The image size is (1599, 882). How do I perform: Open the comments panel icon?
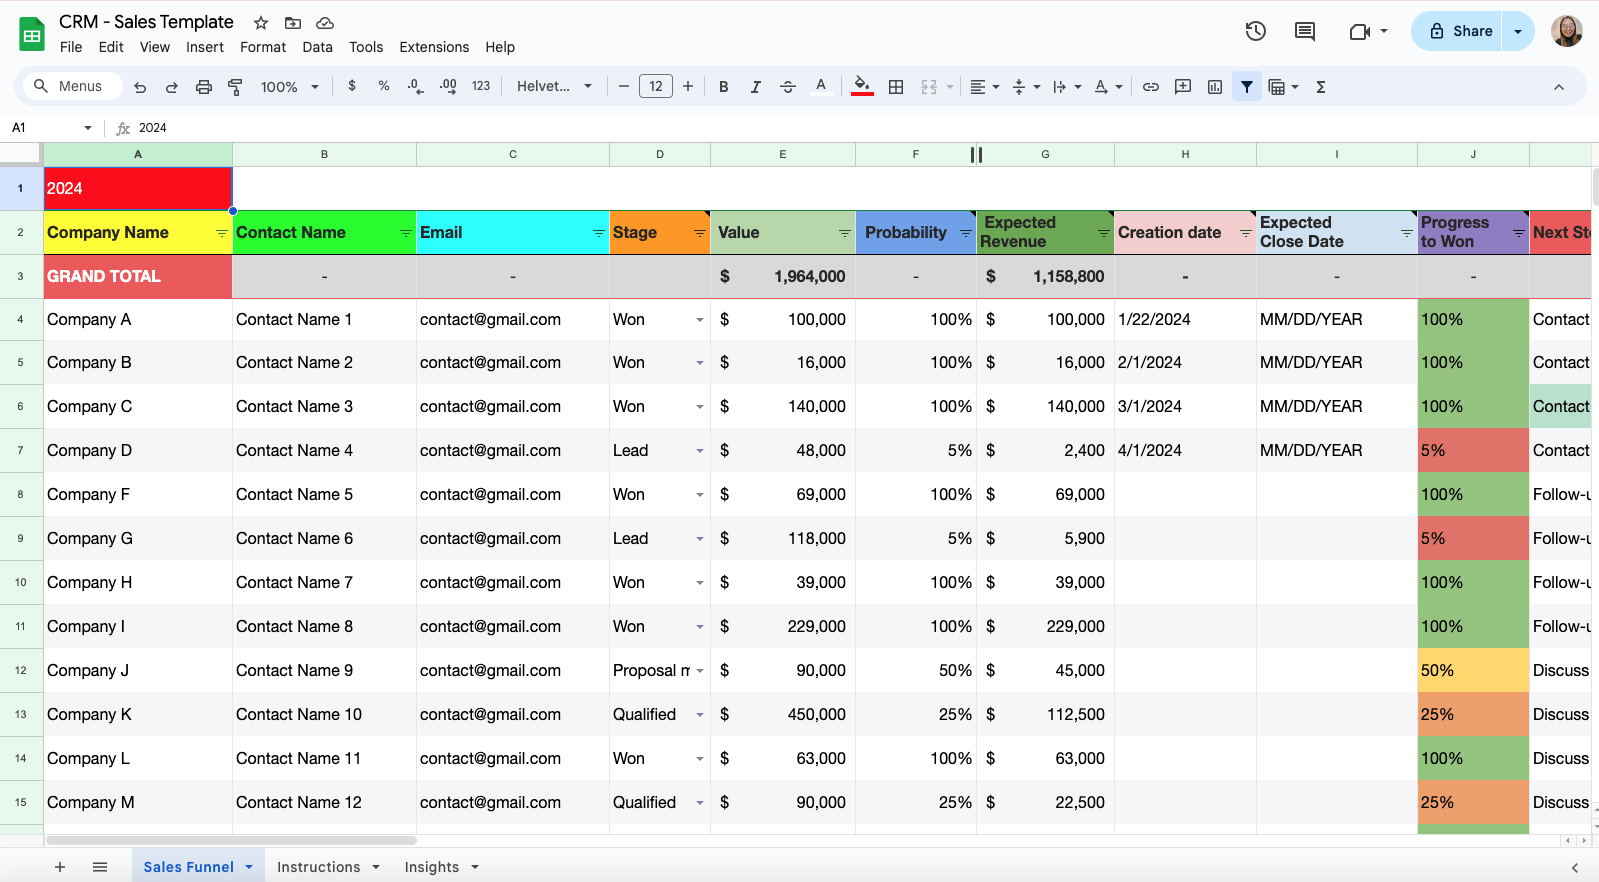coord(1304,31)
